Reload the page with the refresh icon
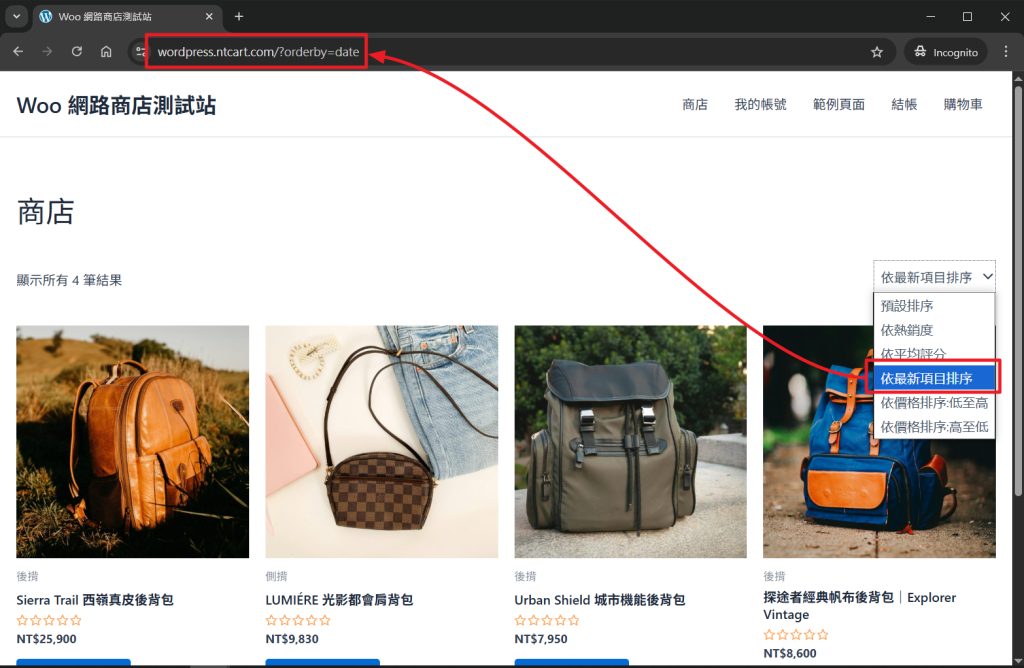 76,52
